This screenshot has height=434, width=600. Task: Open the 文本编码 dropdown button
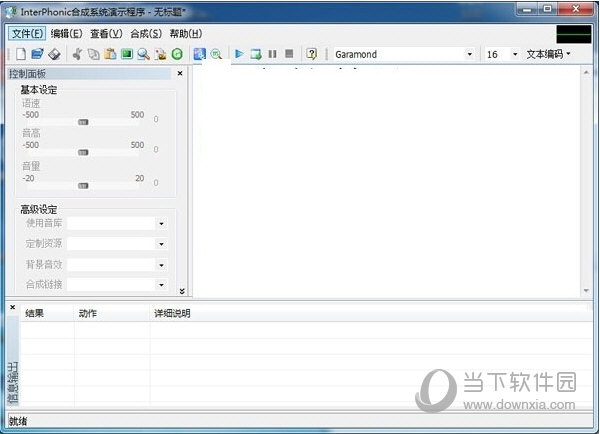[548, 54]
